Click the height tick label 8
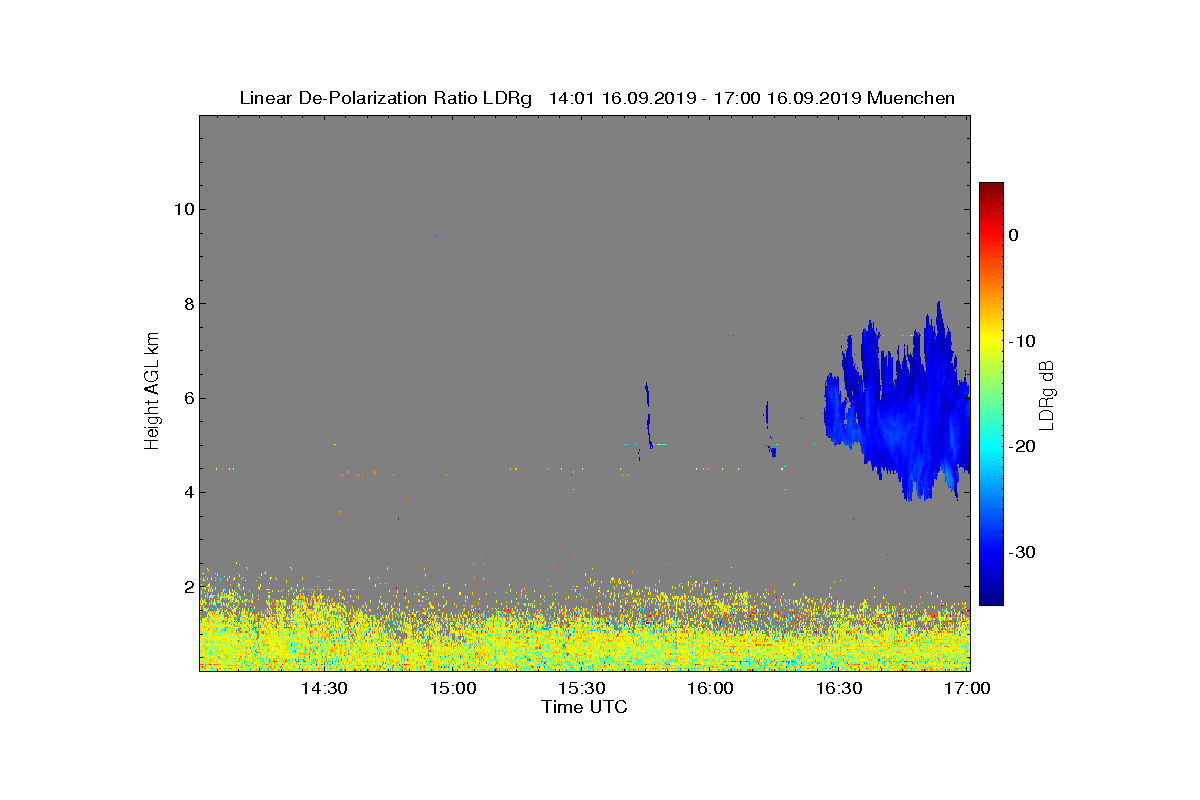 point(187,303)
